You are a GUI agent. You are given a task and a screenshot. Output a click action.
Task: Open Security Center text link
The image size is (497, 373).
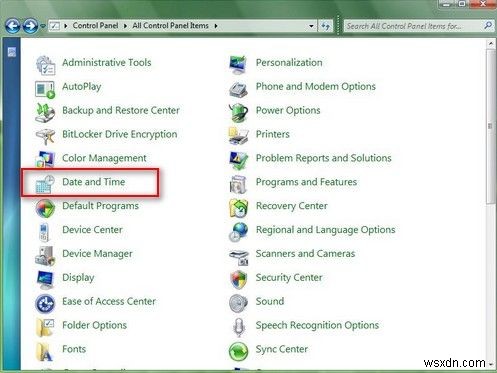(289, 278)
